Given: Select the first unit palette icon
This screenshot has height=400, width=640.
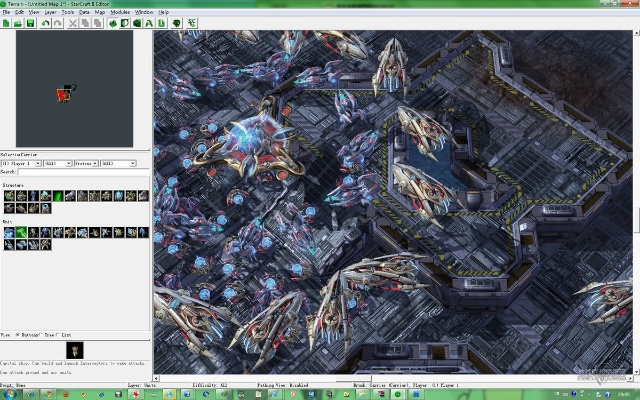Looking at the screenshot, I should pos(9,232).
